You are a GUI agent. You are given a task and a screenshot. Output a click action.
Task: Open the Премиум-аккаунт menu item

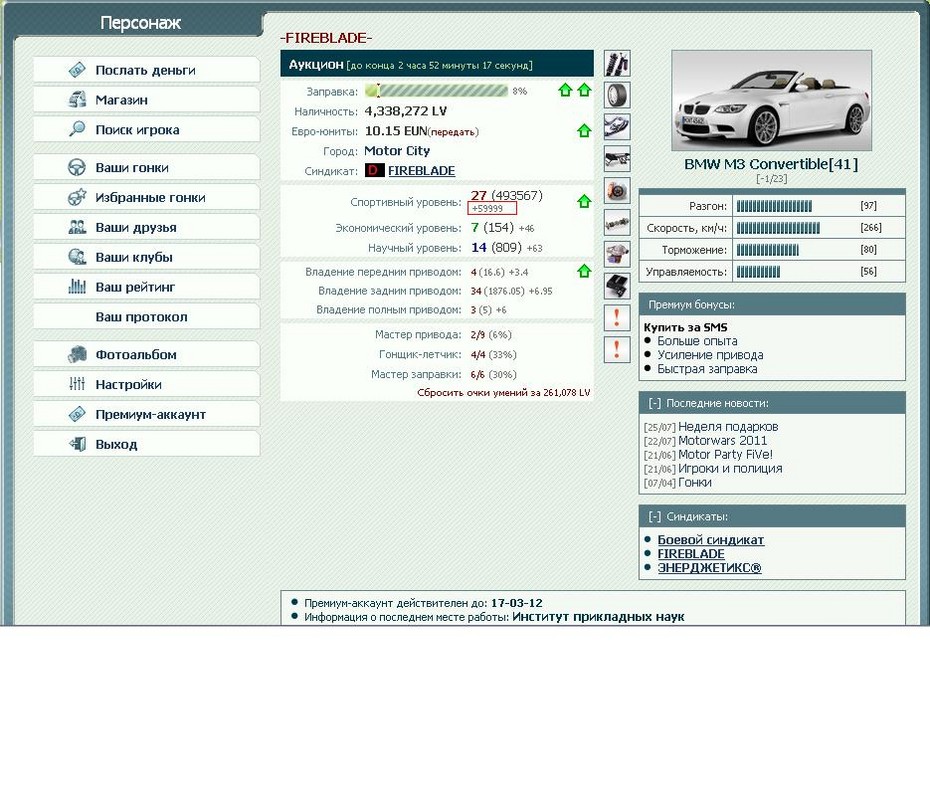146,415
